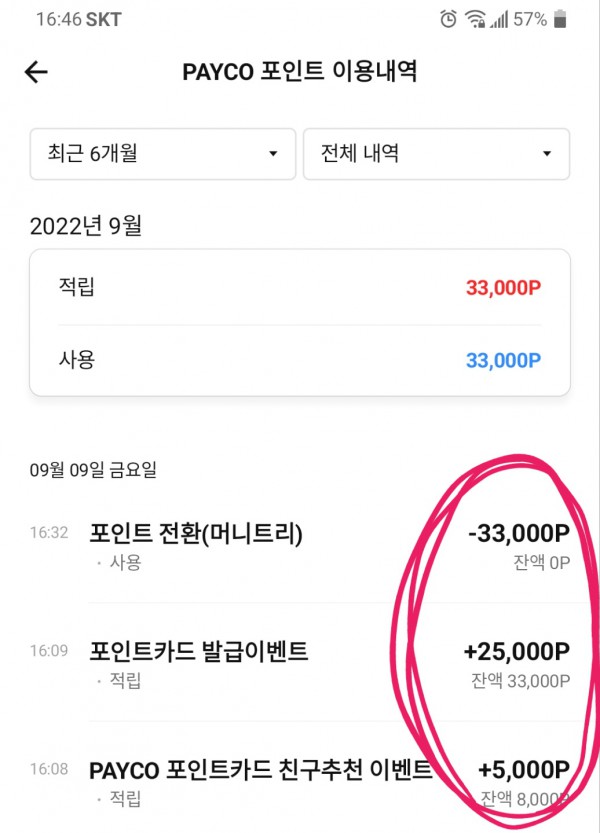Tap the +25,000P amount

coord(517,652)
